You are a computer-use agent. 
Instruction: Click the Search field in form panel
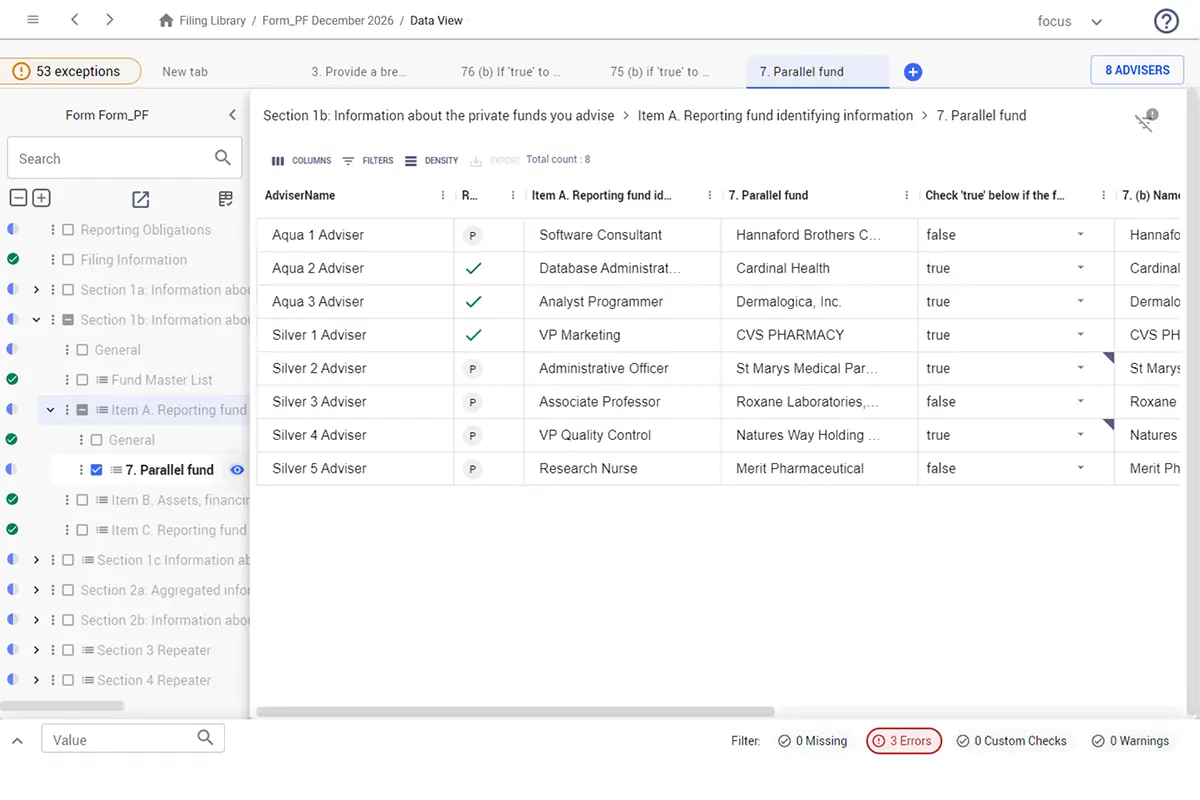[x=110, y=158]
